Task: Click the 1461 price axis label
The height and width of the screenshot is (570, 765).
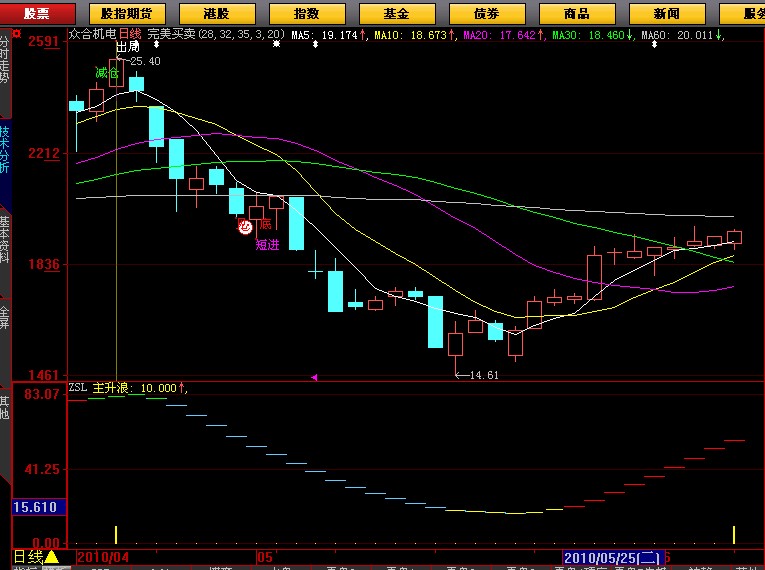Action: pos(43,375)
